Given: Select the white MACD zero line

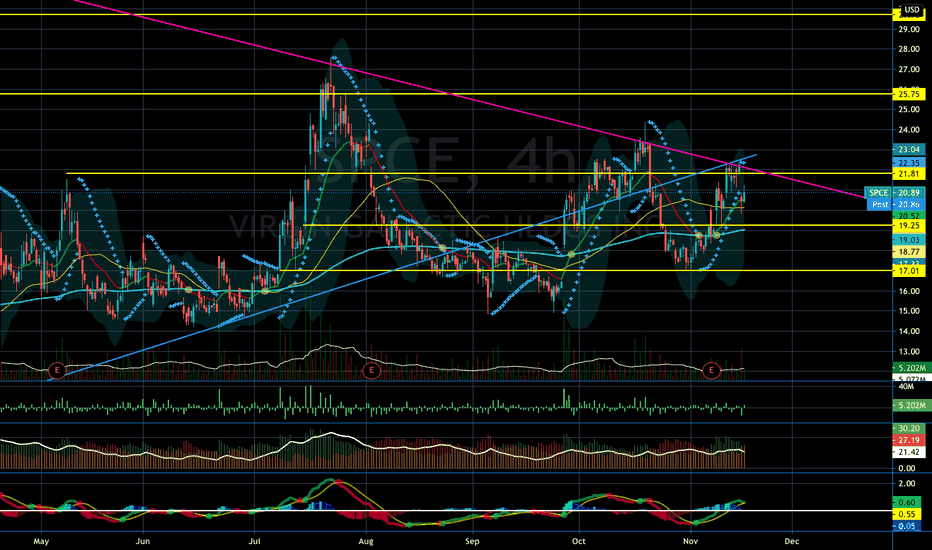Looking at the screenshot, I should coord(446,511).
